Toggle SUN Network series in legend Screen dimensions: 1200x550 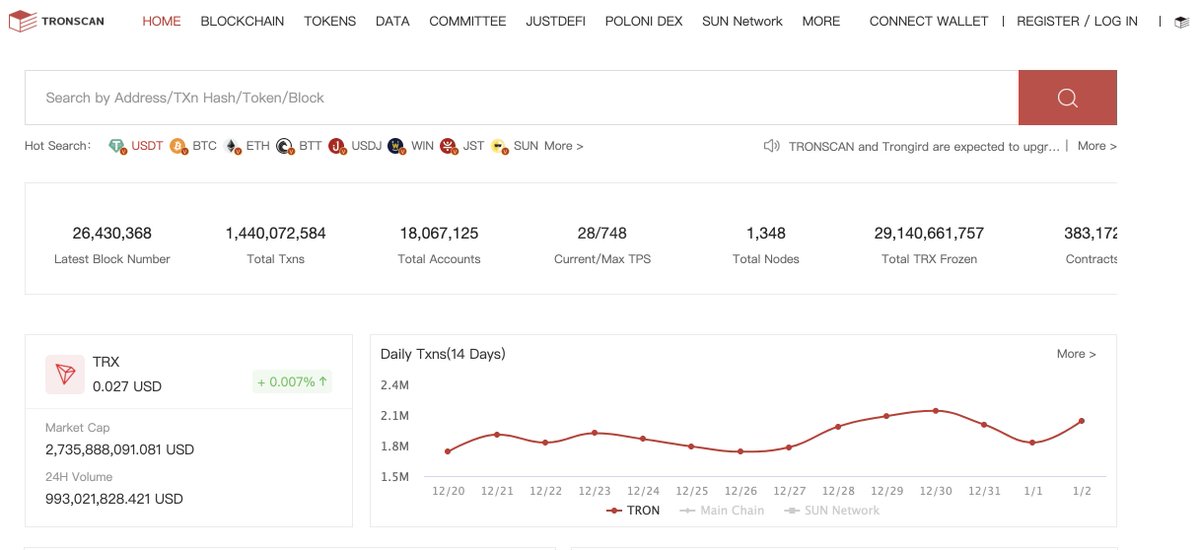point(832,510)
